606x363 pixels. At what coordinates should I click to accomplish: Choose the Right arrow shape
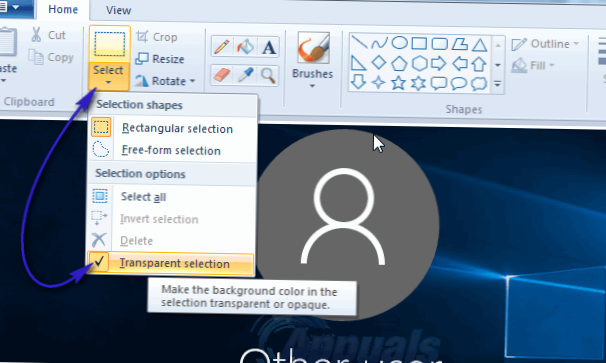click(x=439, y=63)
